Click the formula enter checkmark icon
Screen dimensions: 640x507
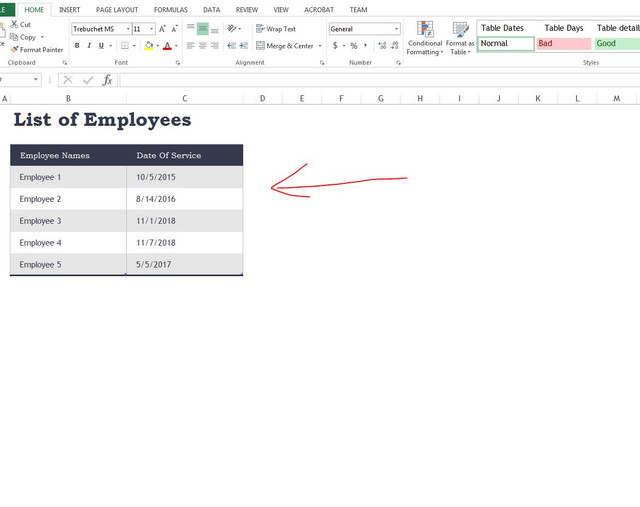pyautogui.click(x=88, y=80)
